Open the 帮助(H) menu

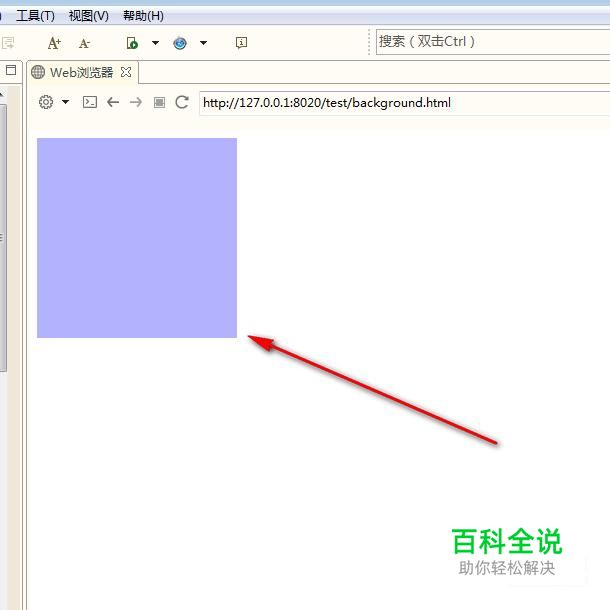(143, 16)
